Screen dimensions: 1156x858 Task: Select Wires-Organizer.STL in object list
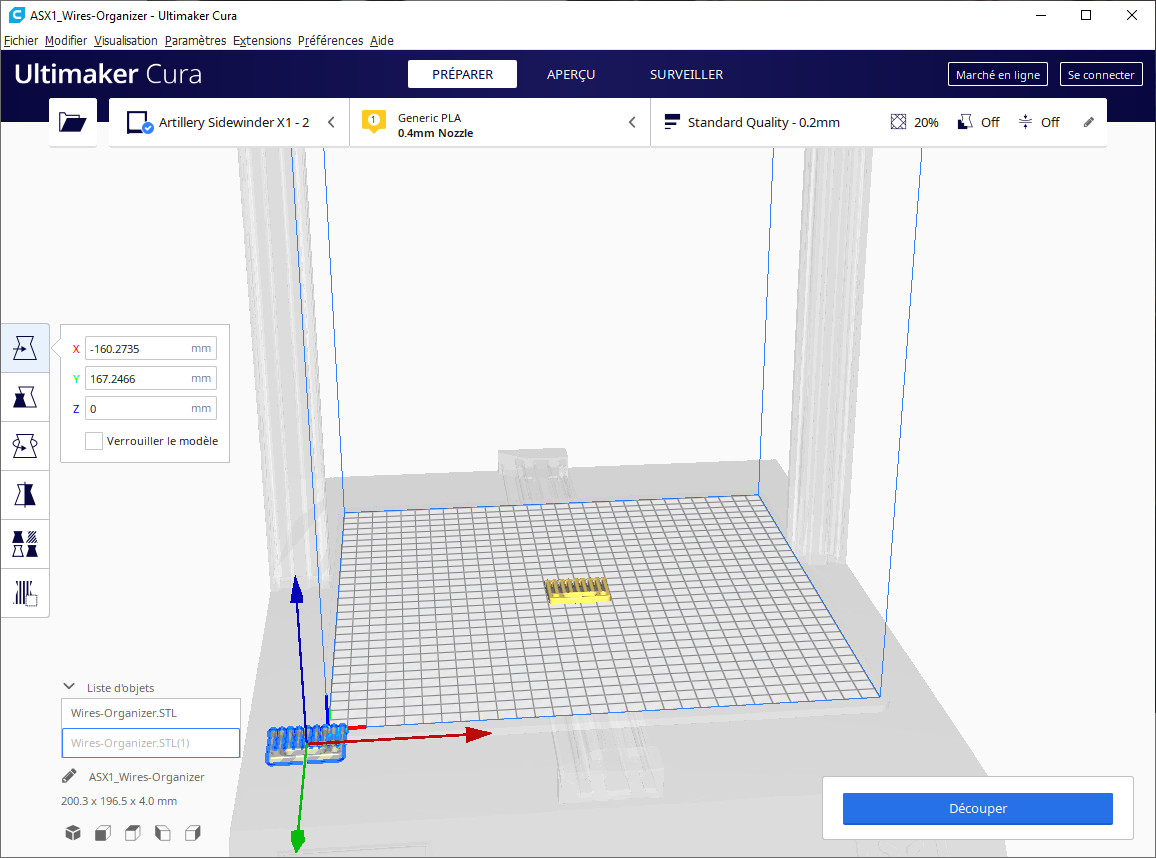click(x=151, y=713)
